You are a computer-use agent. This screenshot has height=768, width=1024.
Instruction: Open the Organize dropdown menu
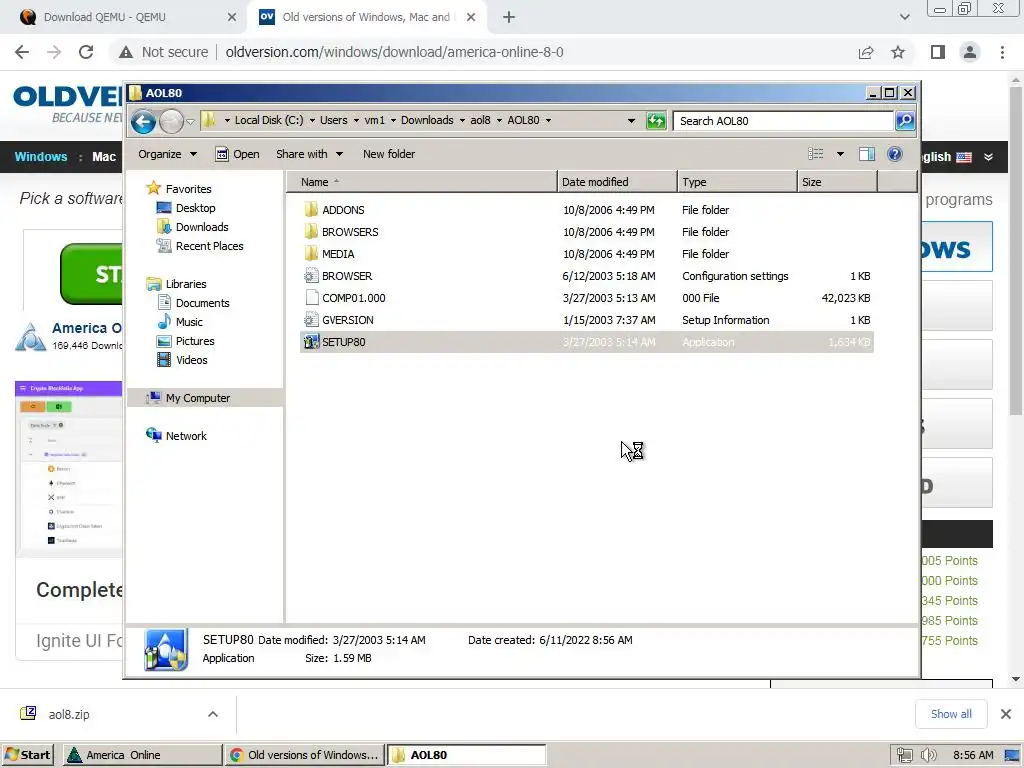[x=167, y=154]
